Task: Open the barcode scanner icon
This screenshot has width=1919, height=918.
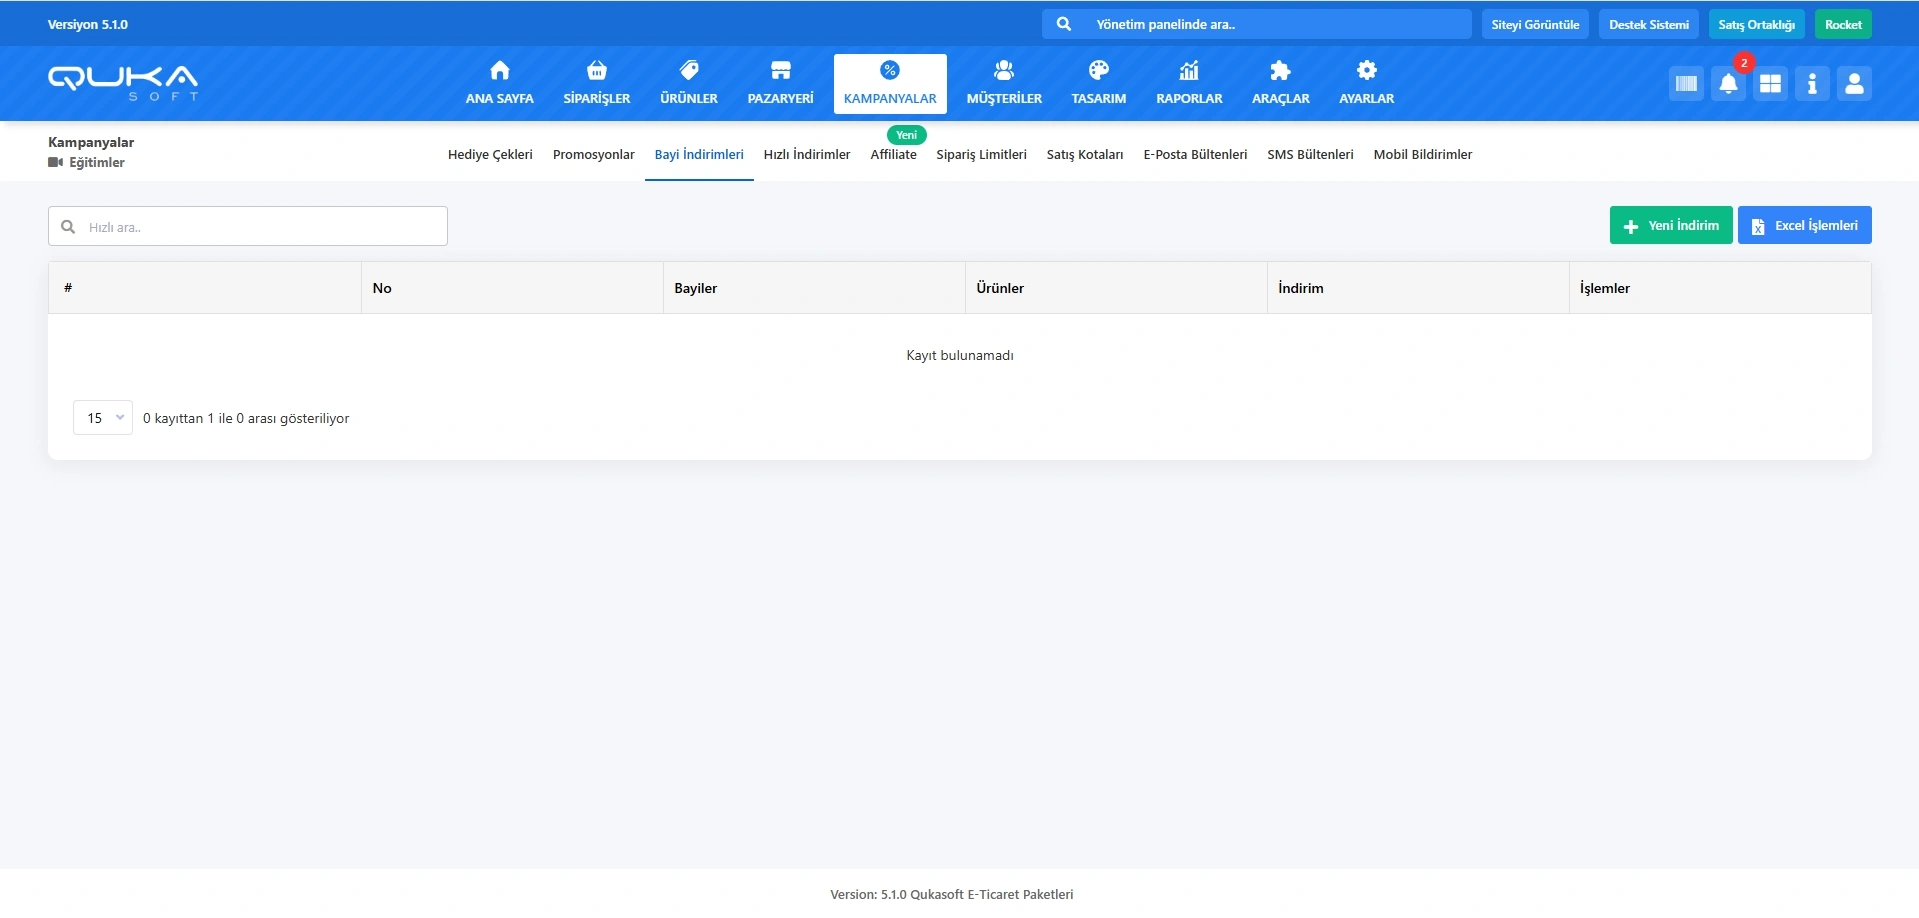Action: (x=1686, y=84)
